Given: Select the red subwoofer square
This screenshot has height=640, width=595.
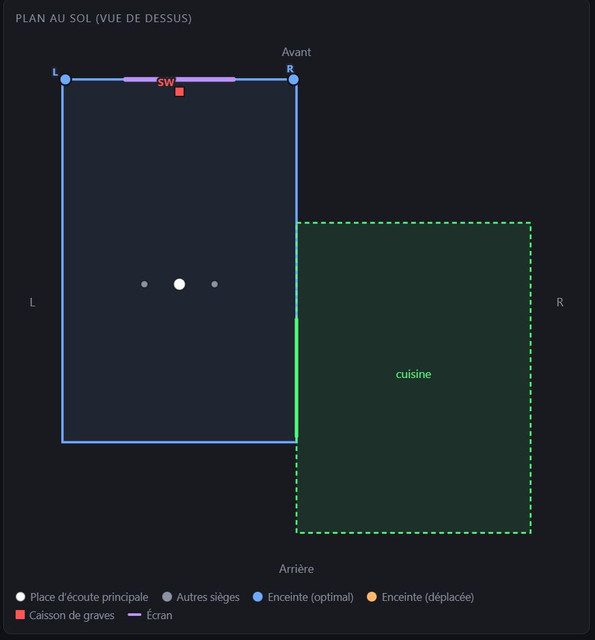Looking at the screenshot, I should (179, 92).
